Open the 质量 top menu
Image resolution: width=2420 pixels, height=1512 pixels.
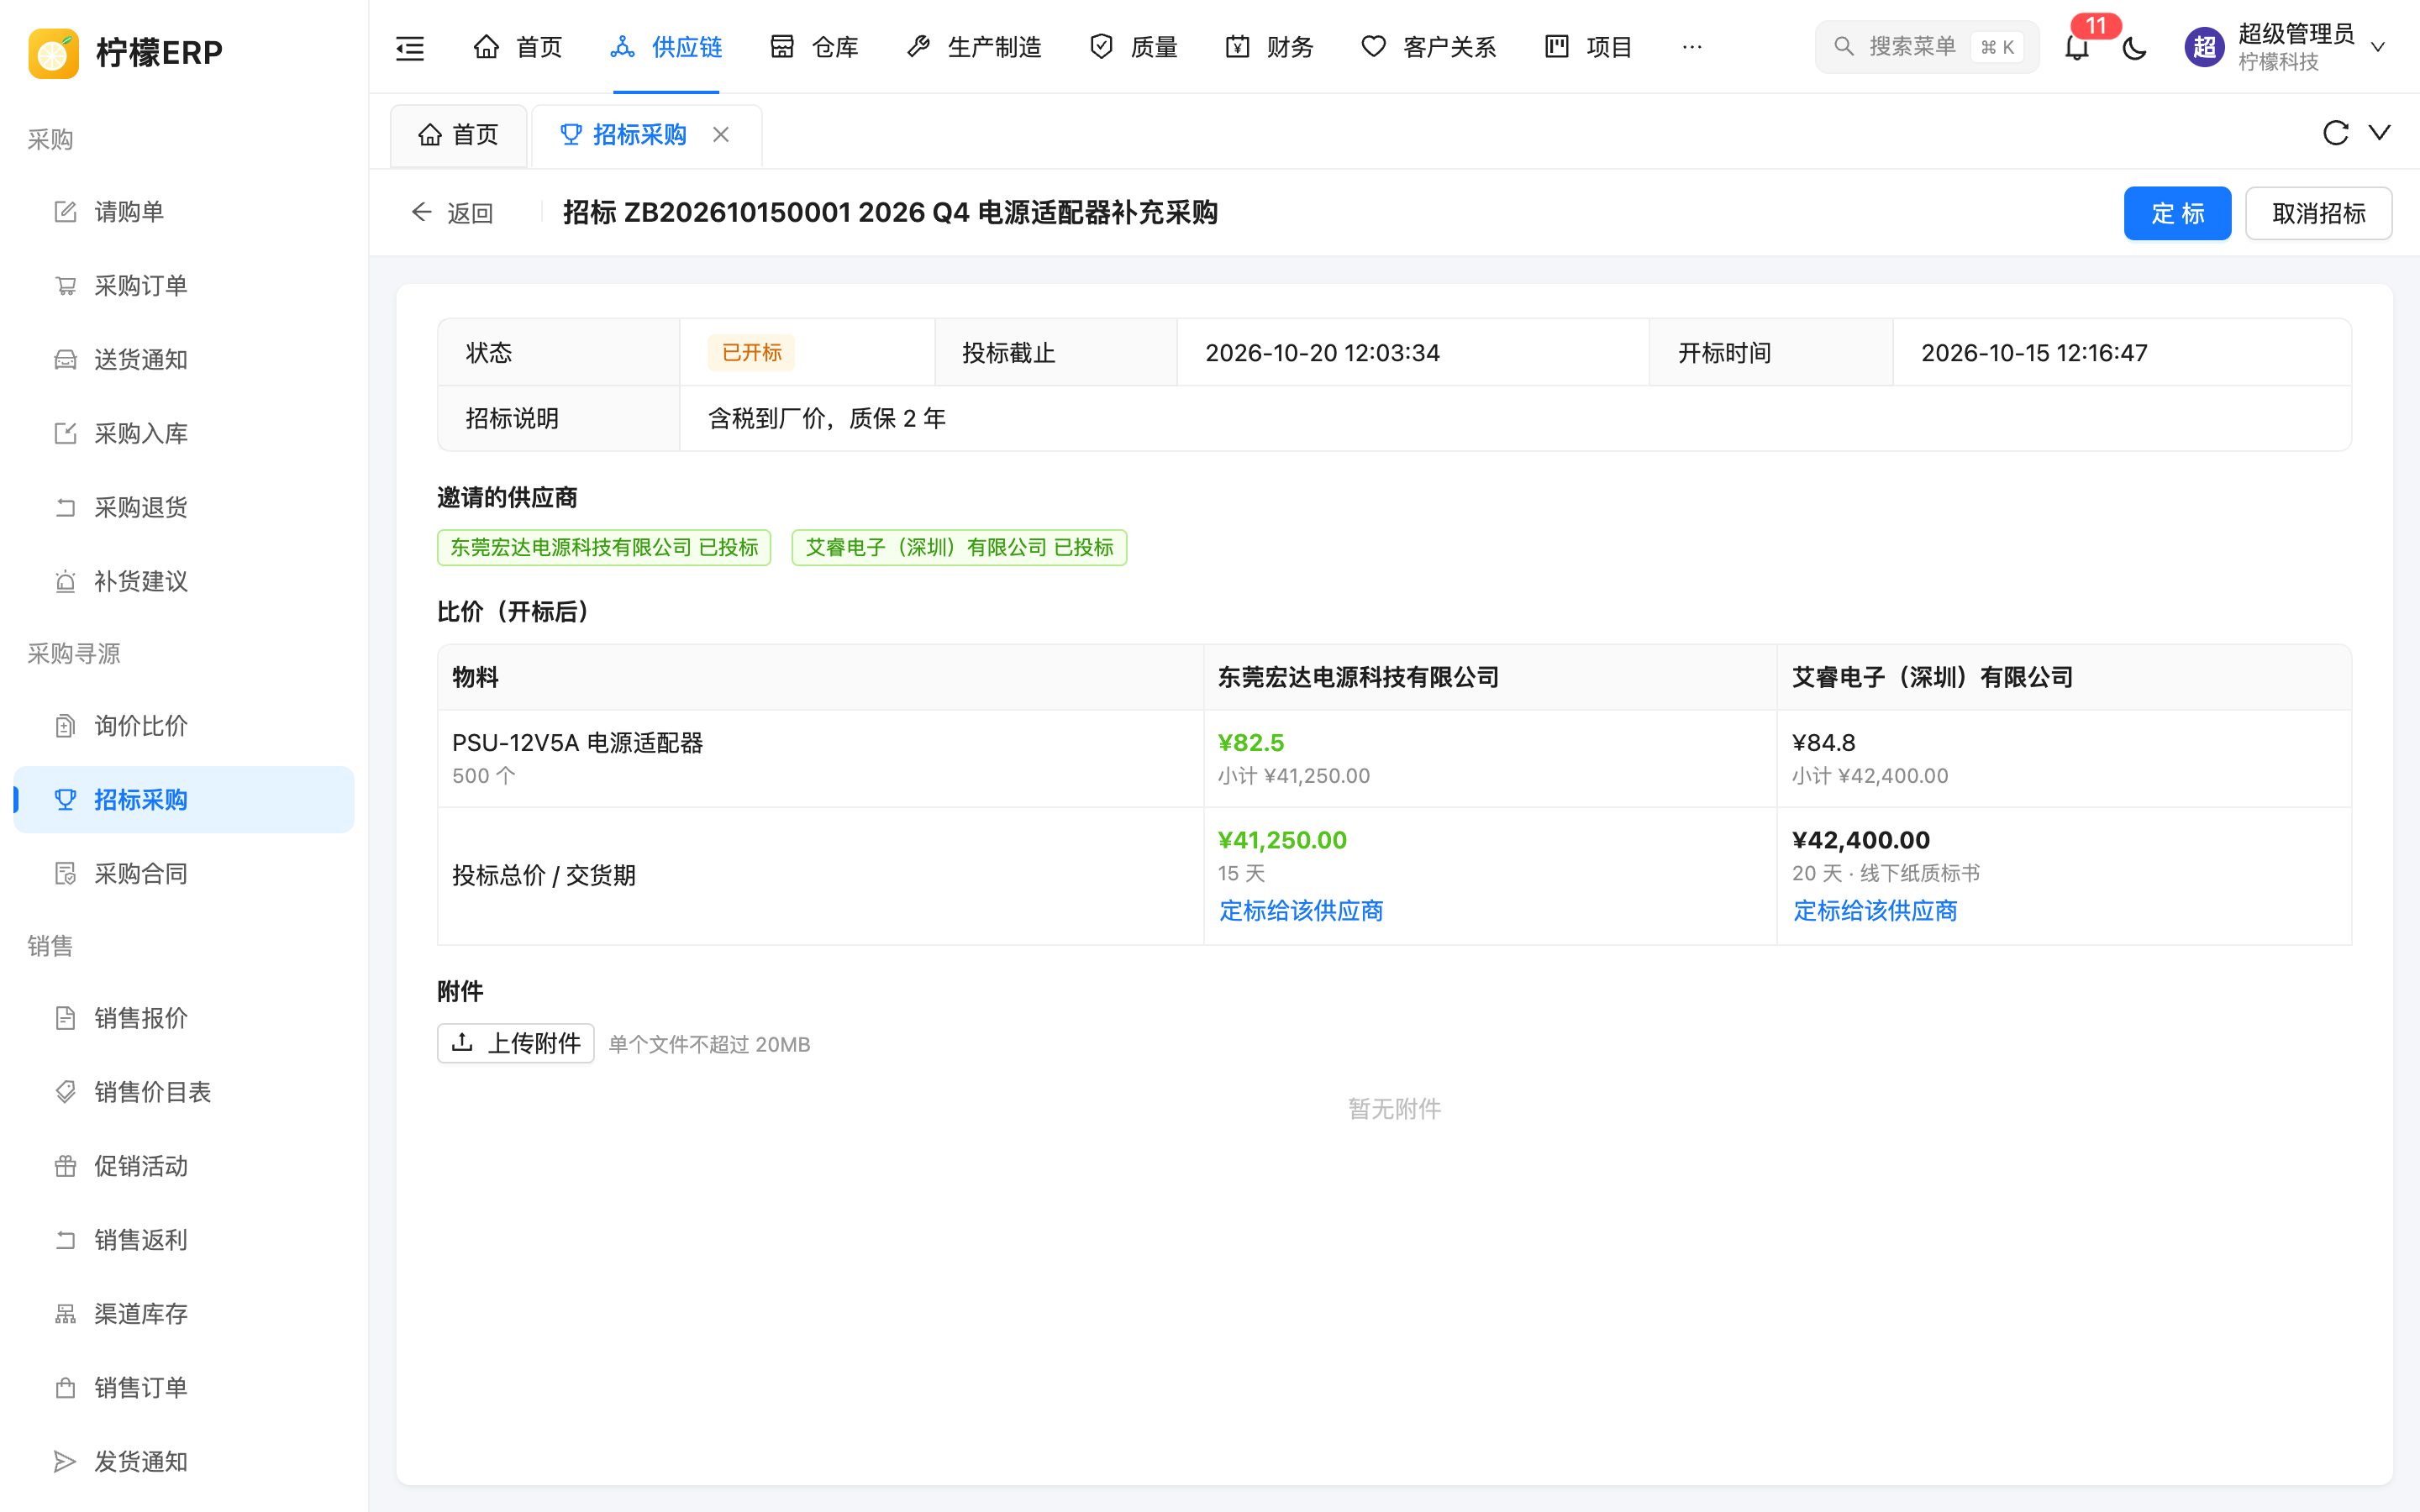click(x=1133, y=47)
